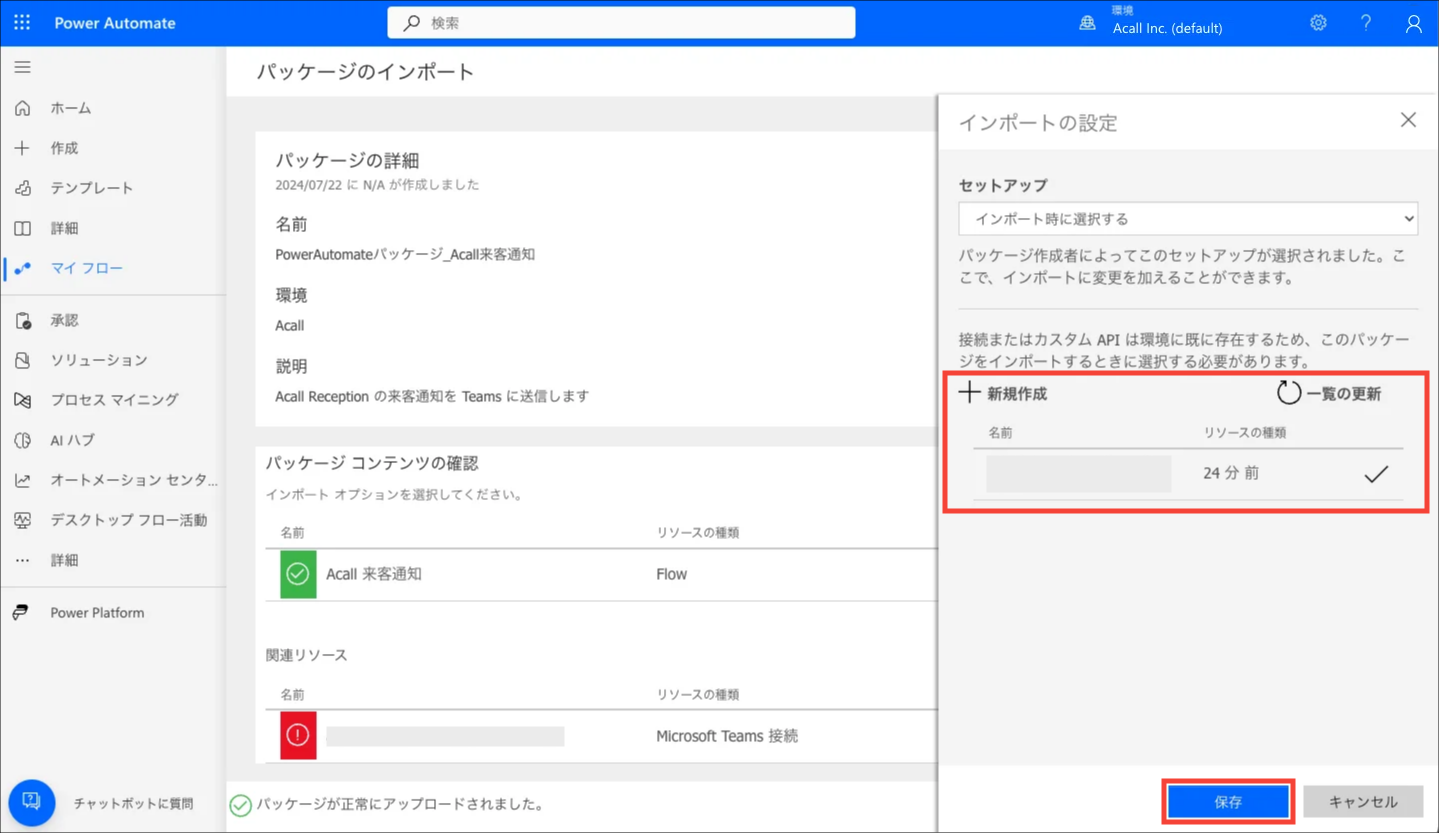Click the 一覧の更新 link

tap(1344, 394)
